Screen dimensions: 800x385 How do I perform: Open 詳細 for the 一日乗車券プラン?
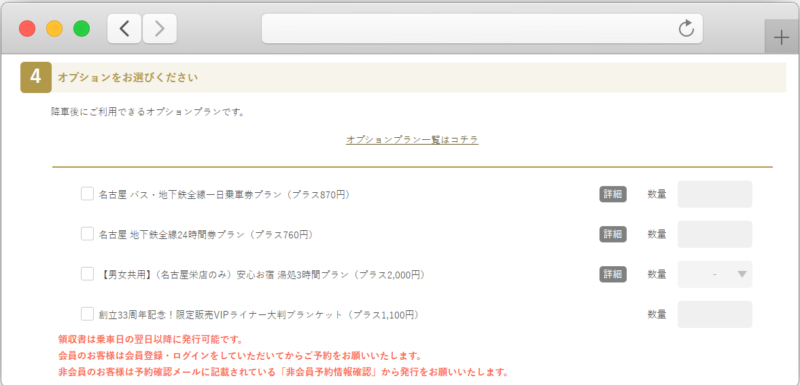coord(613,194)
